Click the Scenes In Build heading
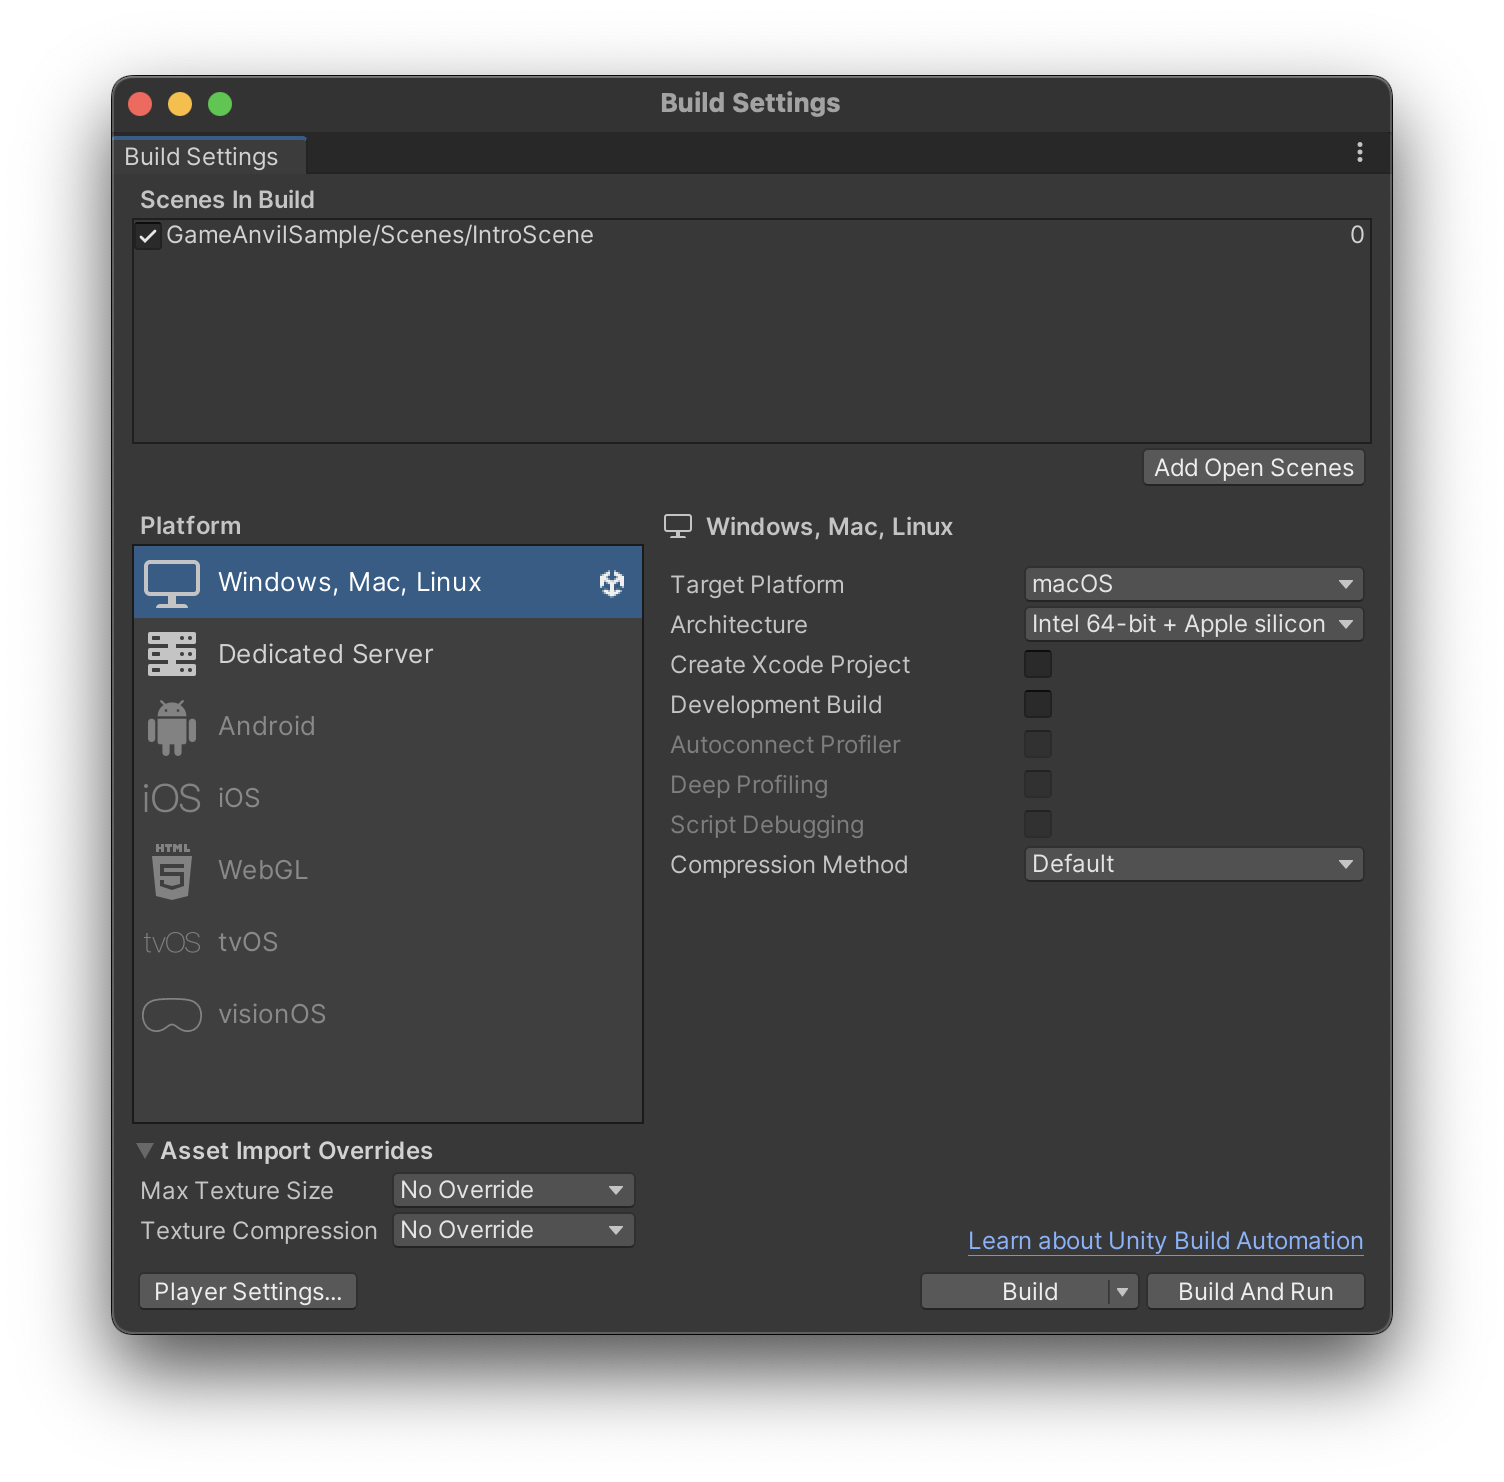Viewport: 1504px width, 1482px height. 227,200
